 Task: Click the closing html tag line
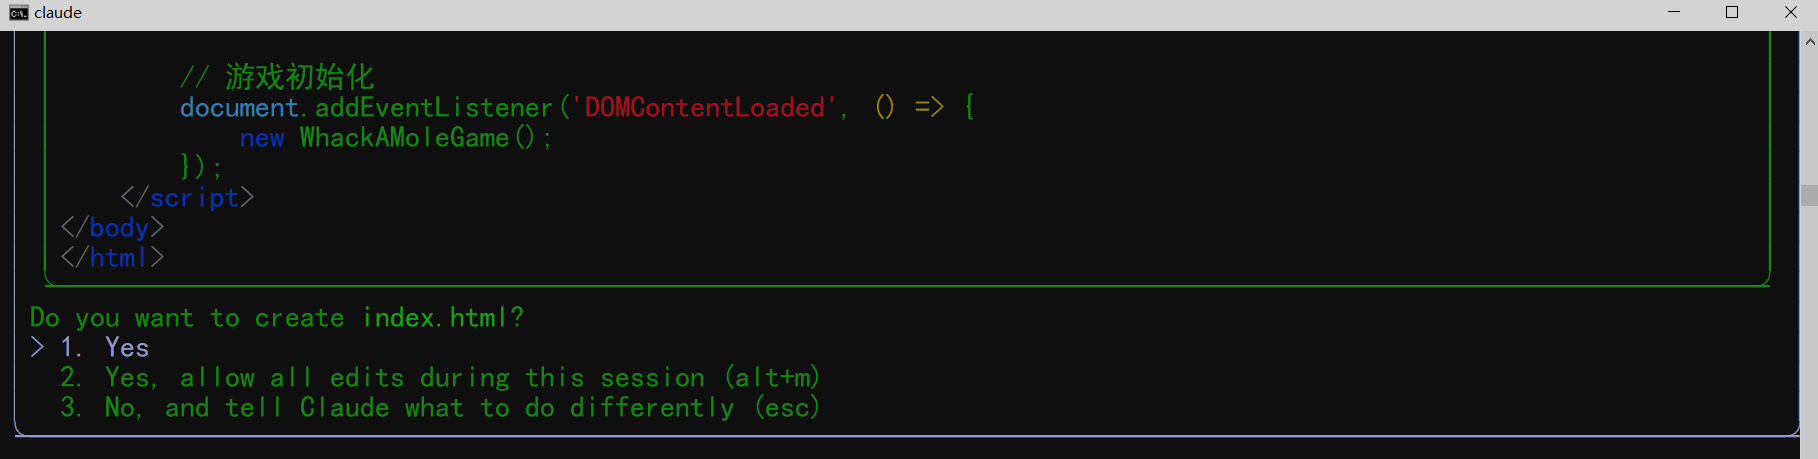click(x=112, y=258)
